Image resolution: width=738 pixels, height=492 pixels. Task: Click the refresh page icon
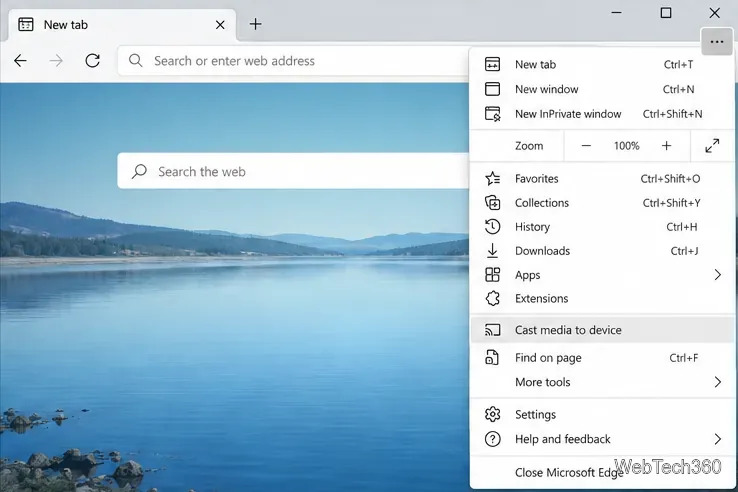93,61
